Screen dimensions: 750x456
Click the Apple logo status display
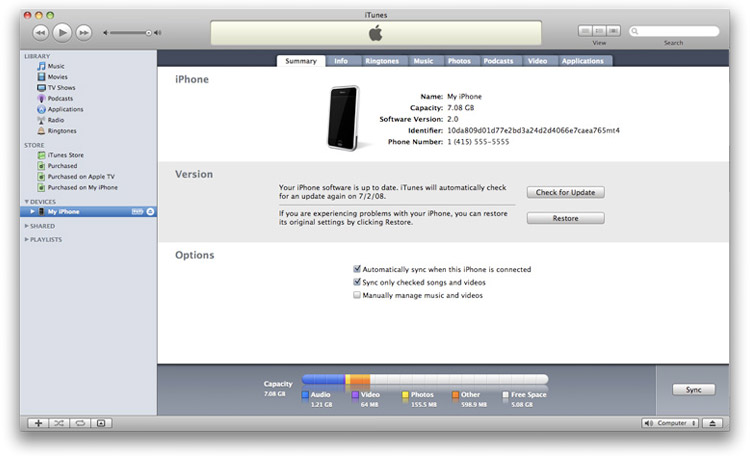pyautogui.click(x=376, y=33)
